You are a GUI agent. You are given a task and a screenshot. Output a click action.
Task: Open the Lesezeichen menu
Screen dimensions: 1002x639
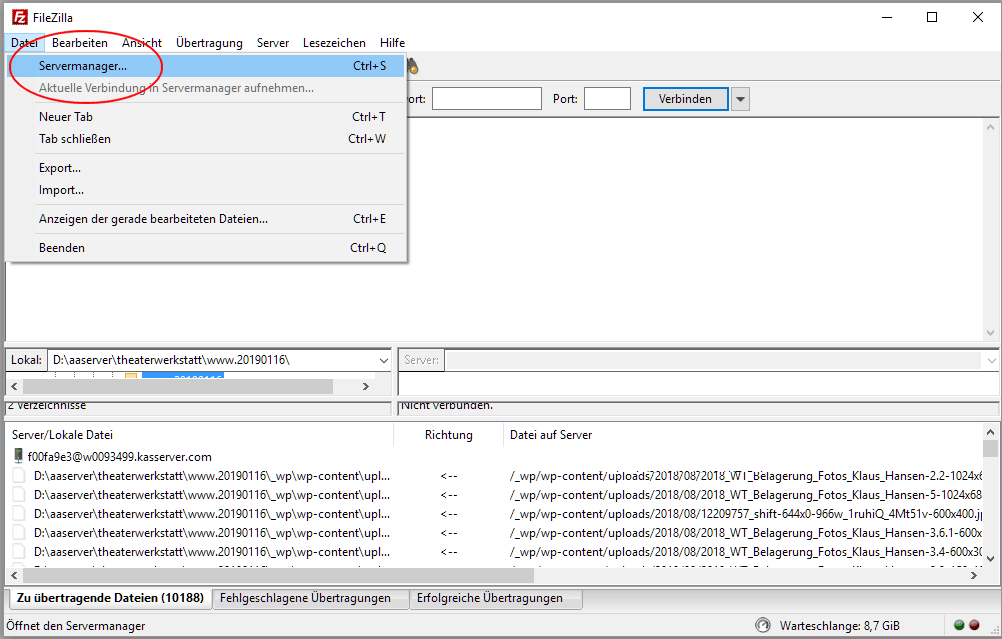334,43
